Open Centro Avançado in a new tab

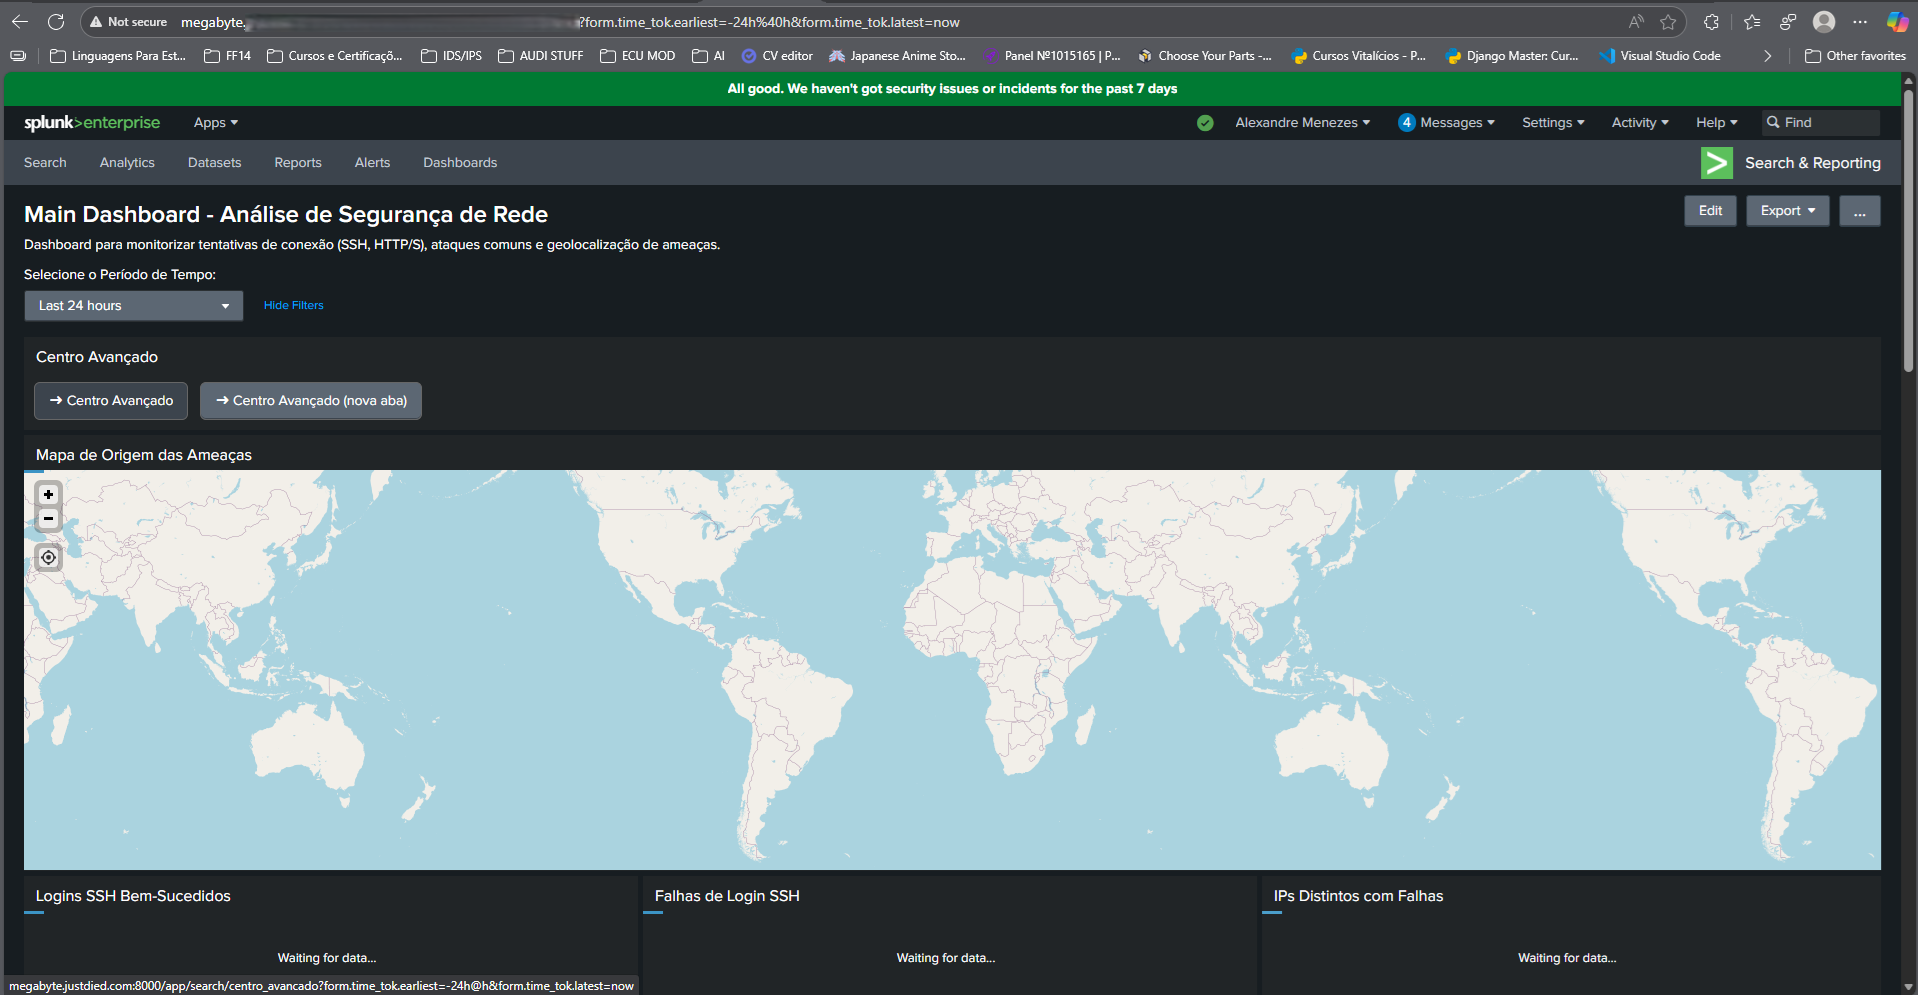pos(310,400)
